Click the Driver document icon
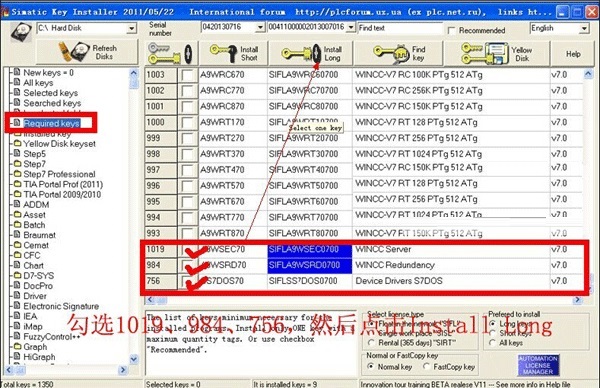 point(17,295)
